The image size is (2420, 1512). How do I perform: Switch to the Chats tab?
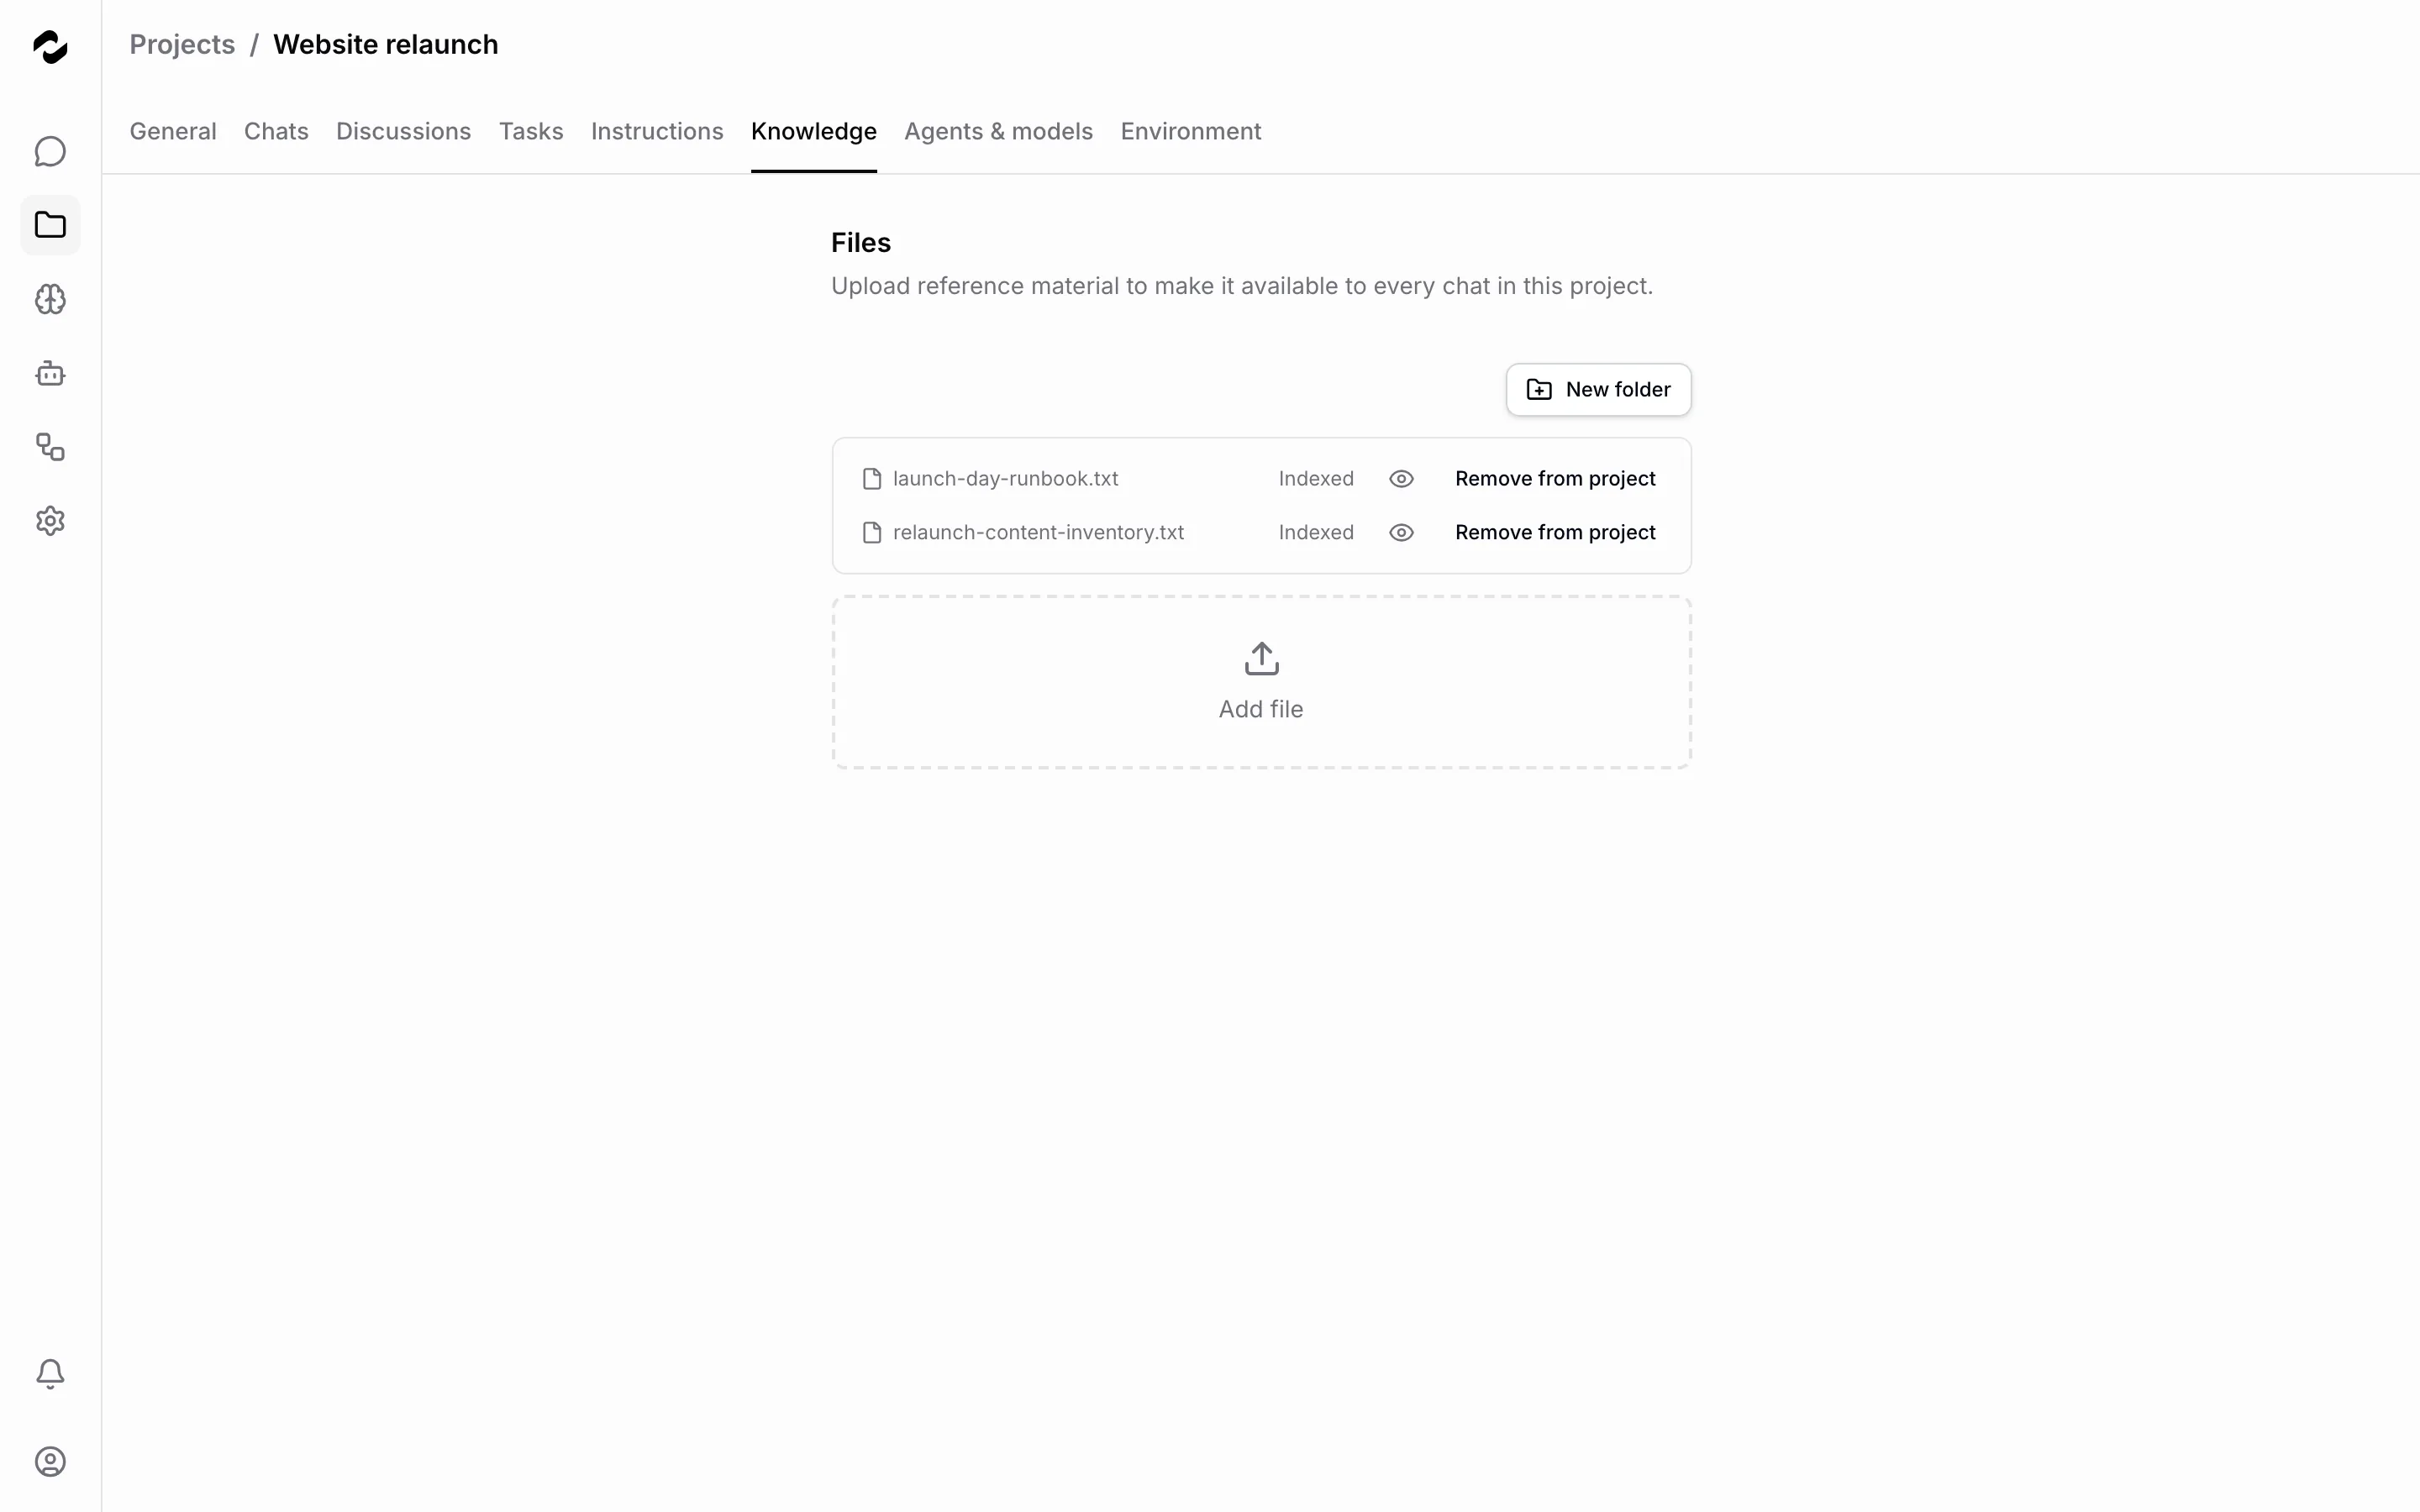click(x=276, y=131)
